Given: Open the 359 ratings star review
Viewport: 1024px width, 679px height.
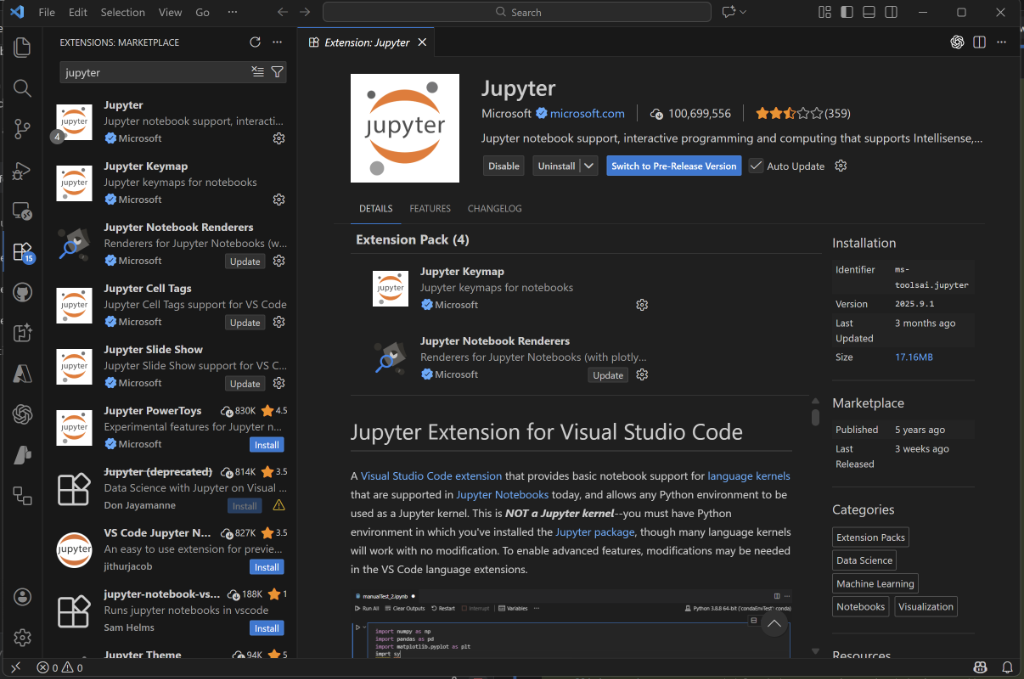Looking at the screenshot, I should [x=803, y=114].
